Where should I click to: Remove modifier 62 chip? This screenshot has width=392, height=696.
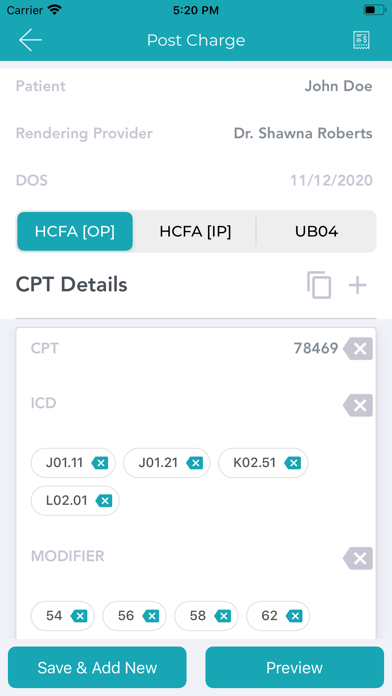294,616
